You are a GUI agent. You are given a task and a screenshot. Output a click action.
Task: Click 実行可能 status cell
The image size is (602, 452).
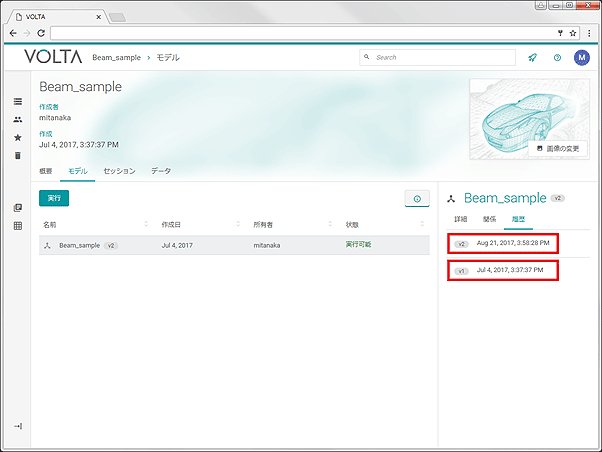[358, 245]
